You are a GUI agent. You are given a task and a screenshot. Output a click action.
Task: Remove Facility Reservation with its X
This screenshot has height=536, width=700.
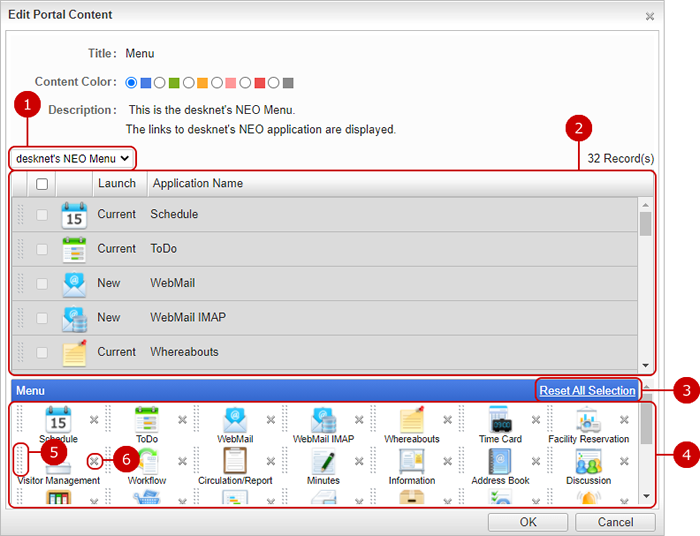(x=624, y=420)
